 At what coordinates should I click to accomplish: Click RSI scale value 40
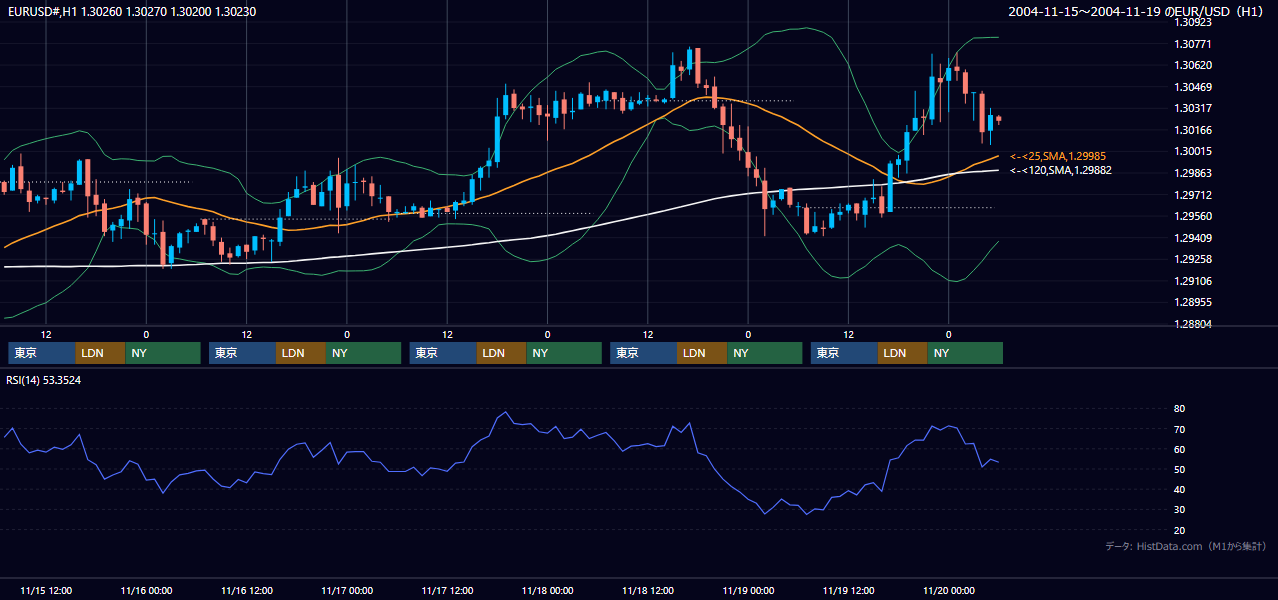1179,489
